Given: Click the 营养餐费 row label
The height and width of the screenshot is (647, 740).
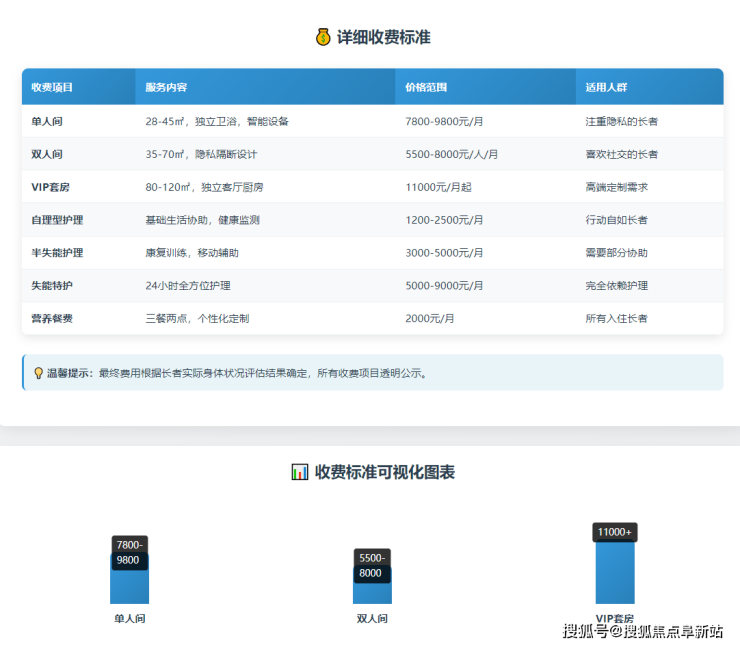Looking at the screenshot, I should [x=52, y=319].
